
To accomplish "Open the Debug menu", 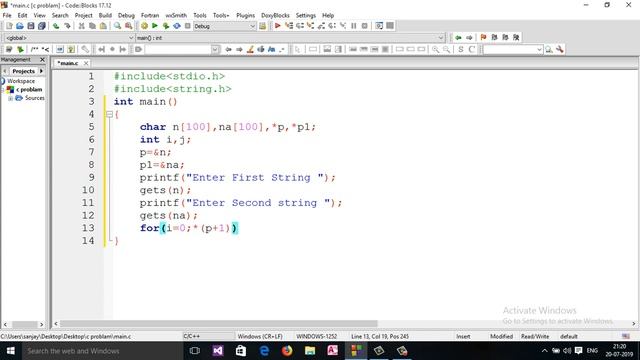I will (x=126, y=16).
